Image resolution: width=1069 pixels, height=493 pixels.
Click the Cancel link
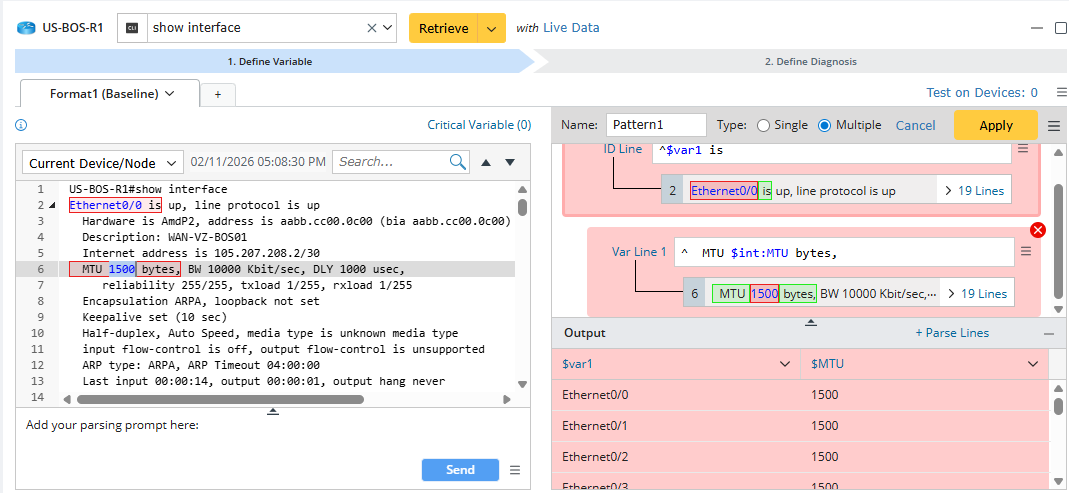point(915,126)
